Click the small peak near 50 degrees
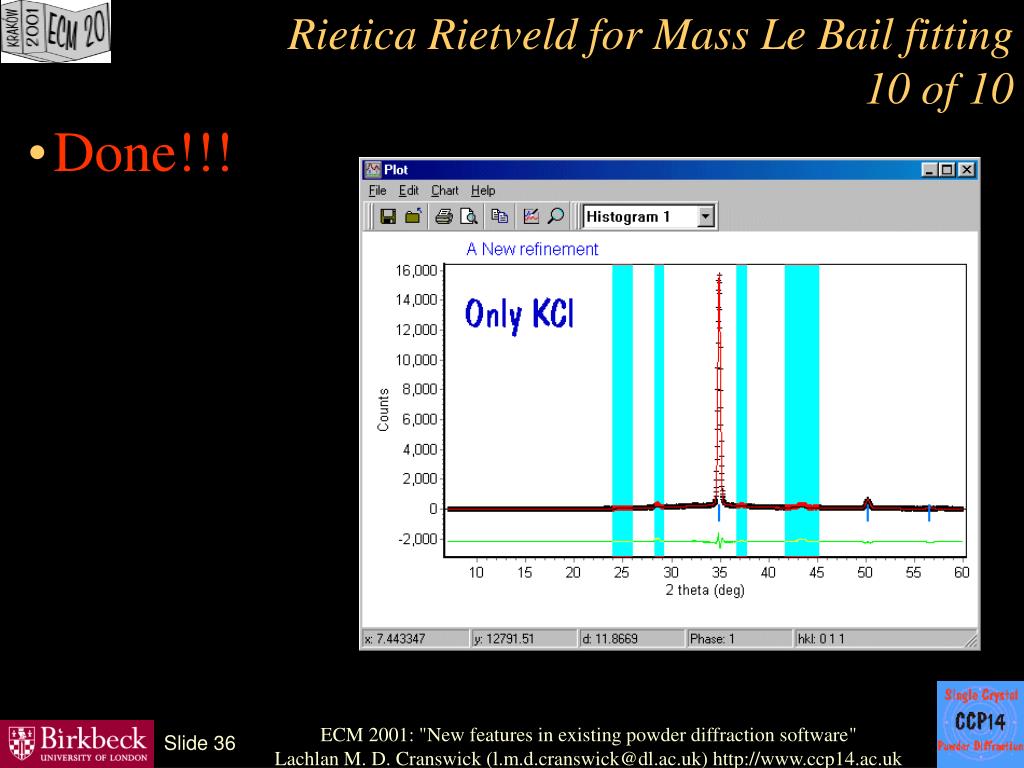 tap(867, 503)
